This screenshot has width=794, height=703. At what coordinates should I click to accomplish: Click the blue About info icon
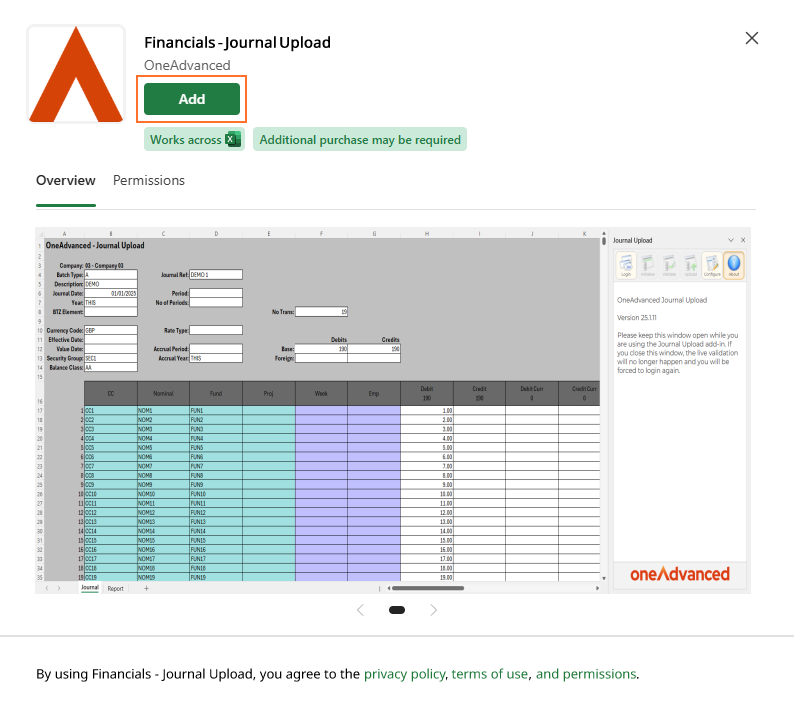tap(734, 265)
